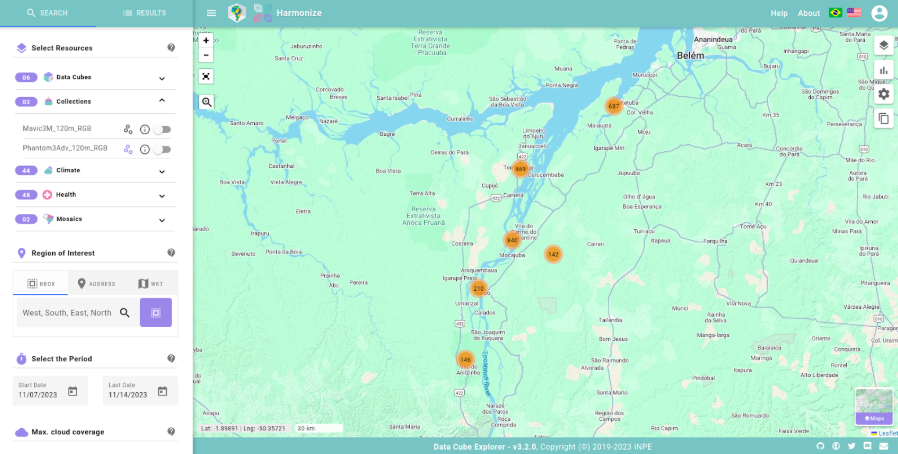Open the map layers panel icon
Viewport: 898px width, 454px height.
click(883, 46)
